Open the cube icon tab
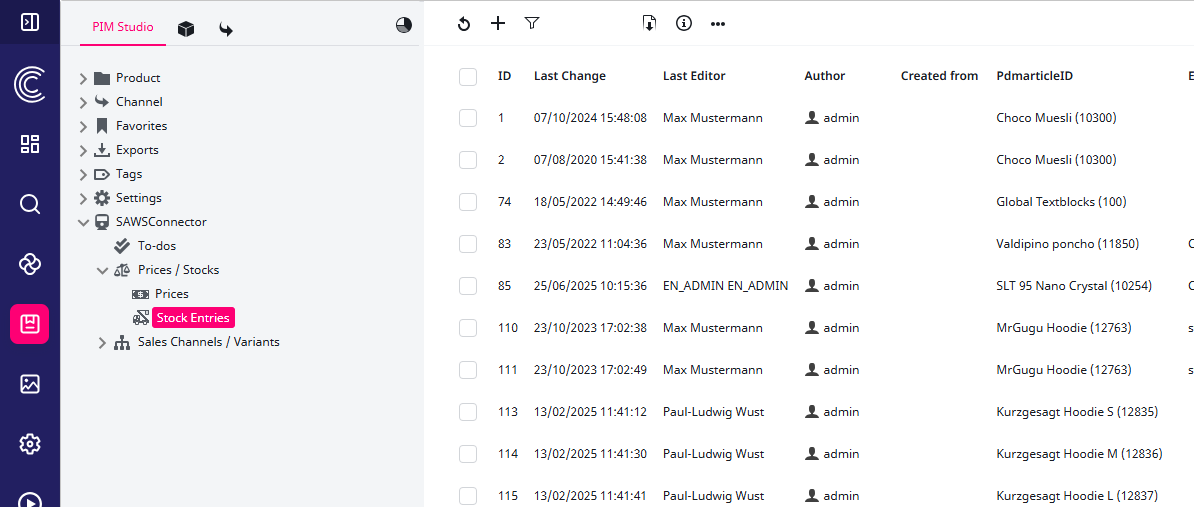Image resolution: width=1194 pixels, height=507 pixels. [x=186, y=29]
